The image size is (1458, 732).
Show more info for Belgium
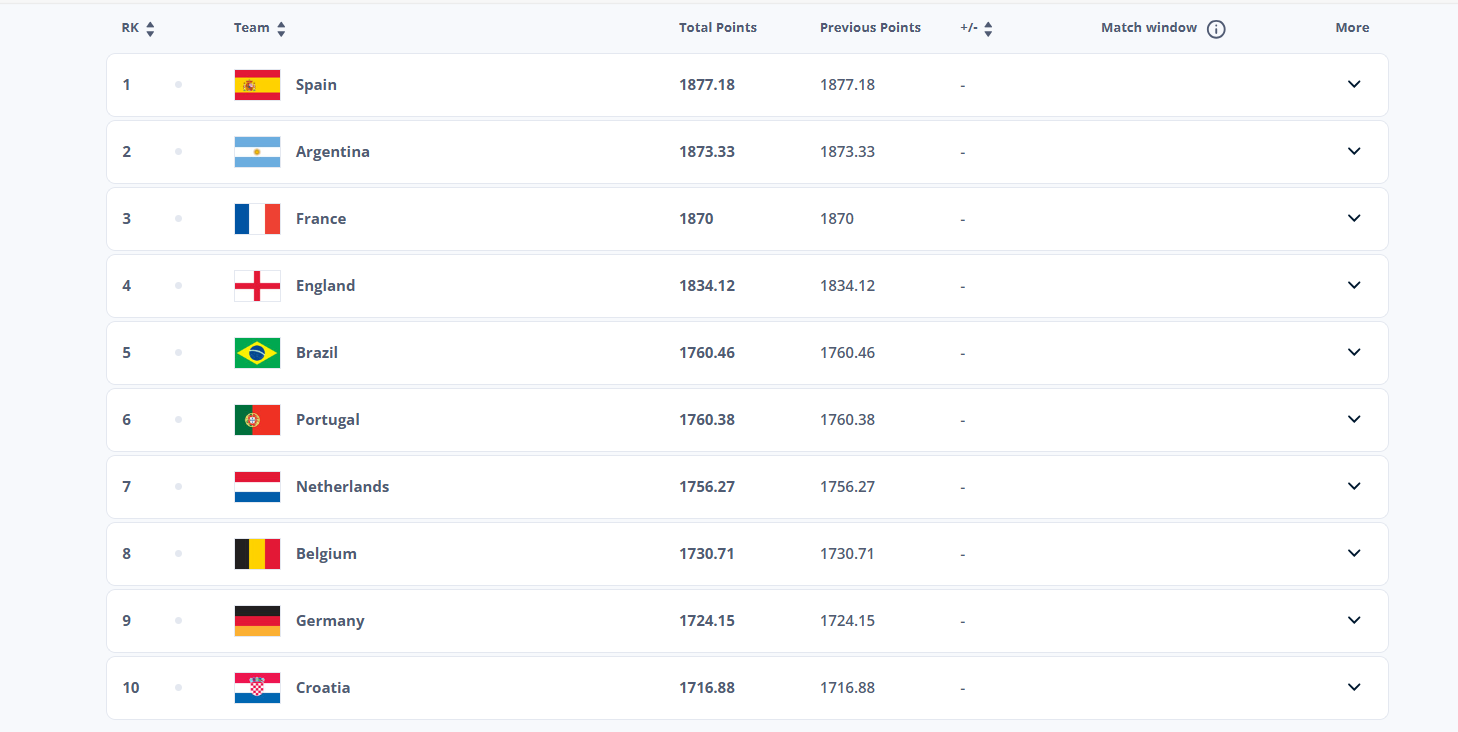[x=1354, y=553]
